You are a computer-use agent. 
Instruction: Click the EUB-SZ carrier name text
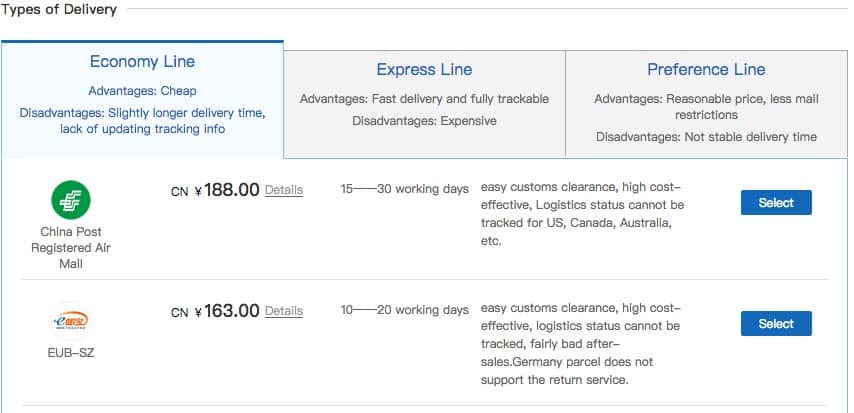coord(71,353)
